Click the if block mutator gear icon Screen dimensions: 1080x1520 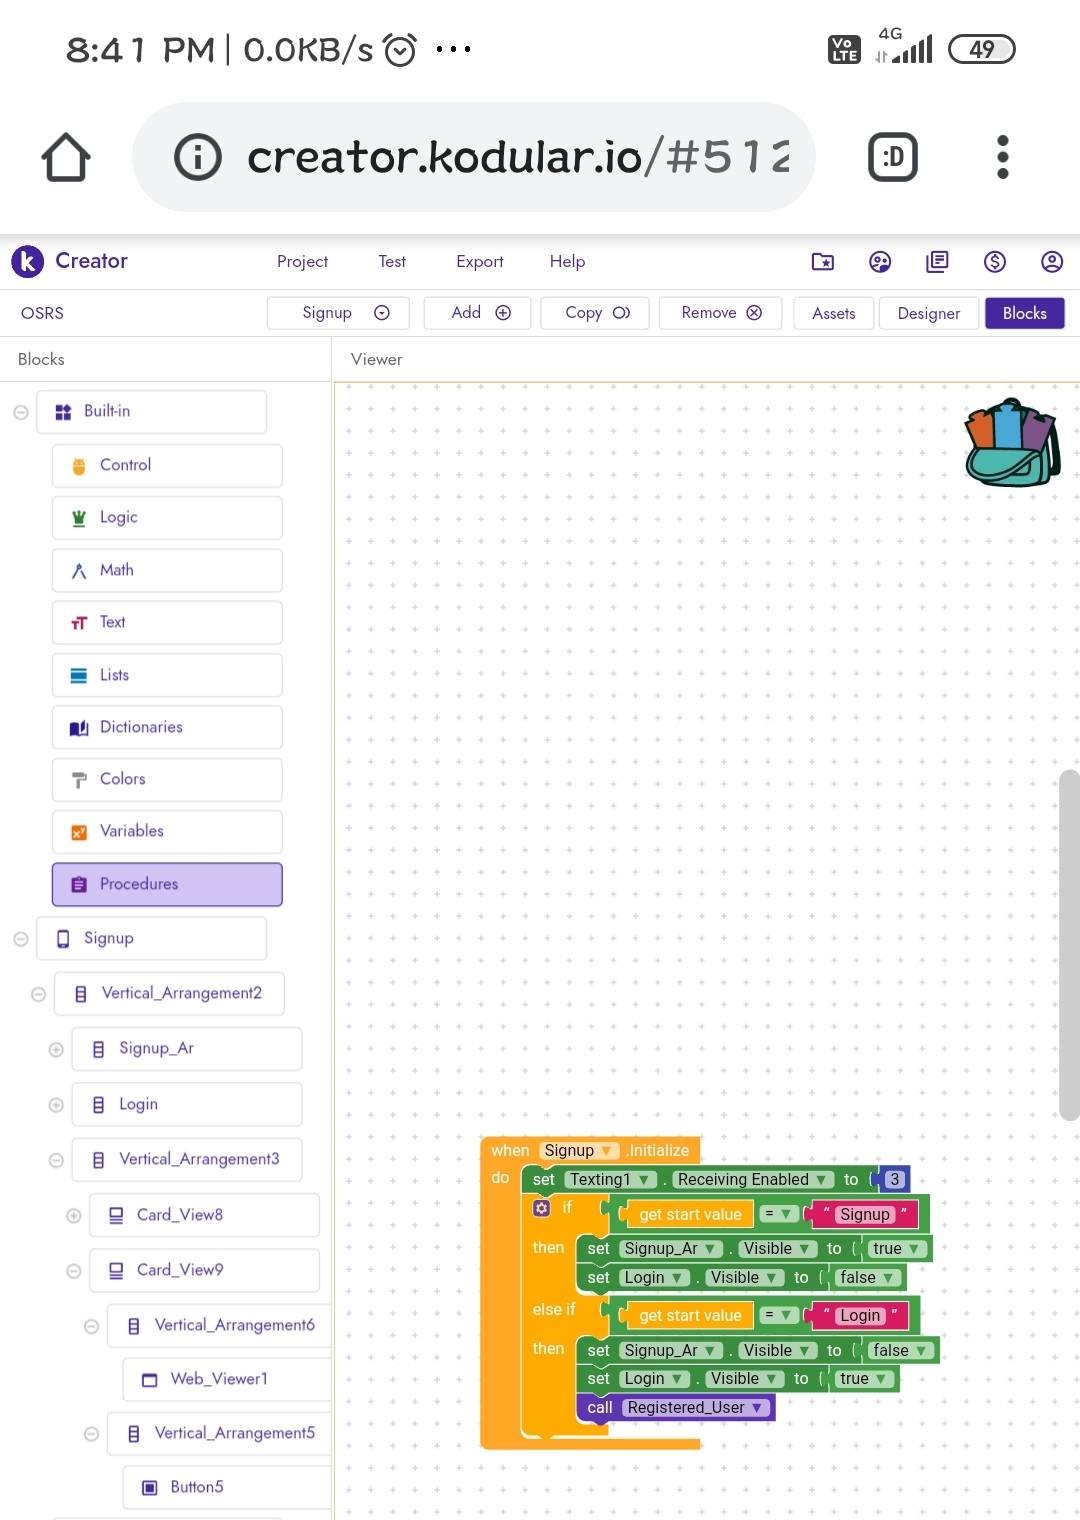tap(542, 1208)
